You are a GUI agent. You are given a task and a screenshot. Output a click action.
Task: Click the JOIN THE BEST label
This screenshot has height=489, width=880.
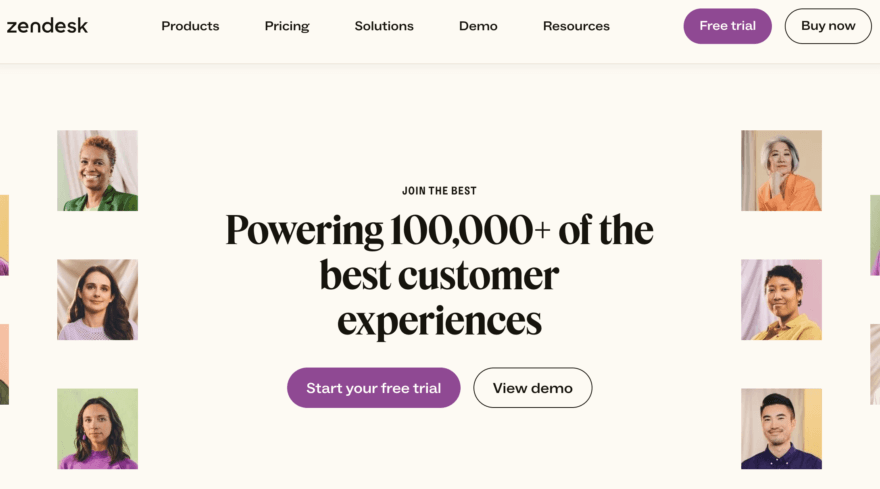(439, 191)
